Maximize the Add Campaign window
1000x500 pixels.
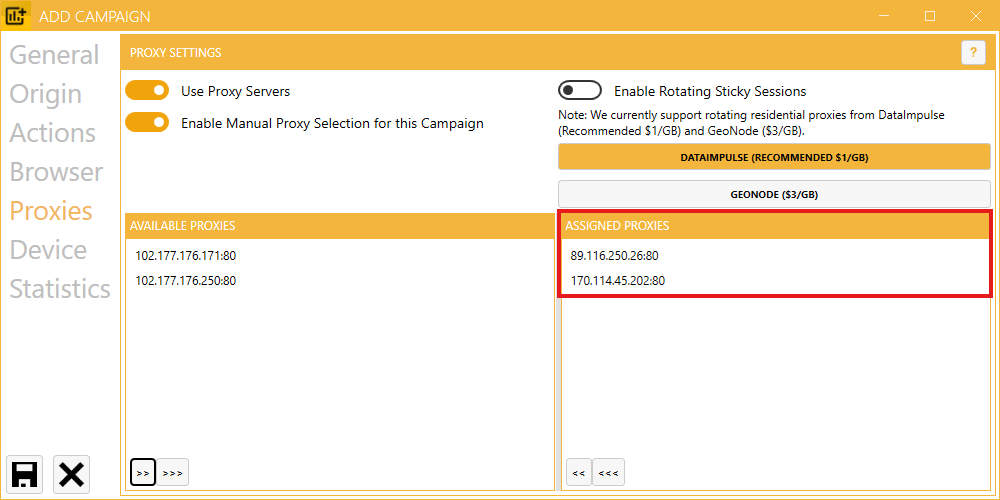(930, 16)
